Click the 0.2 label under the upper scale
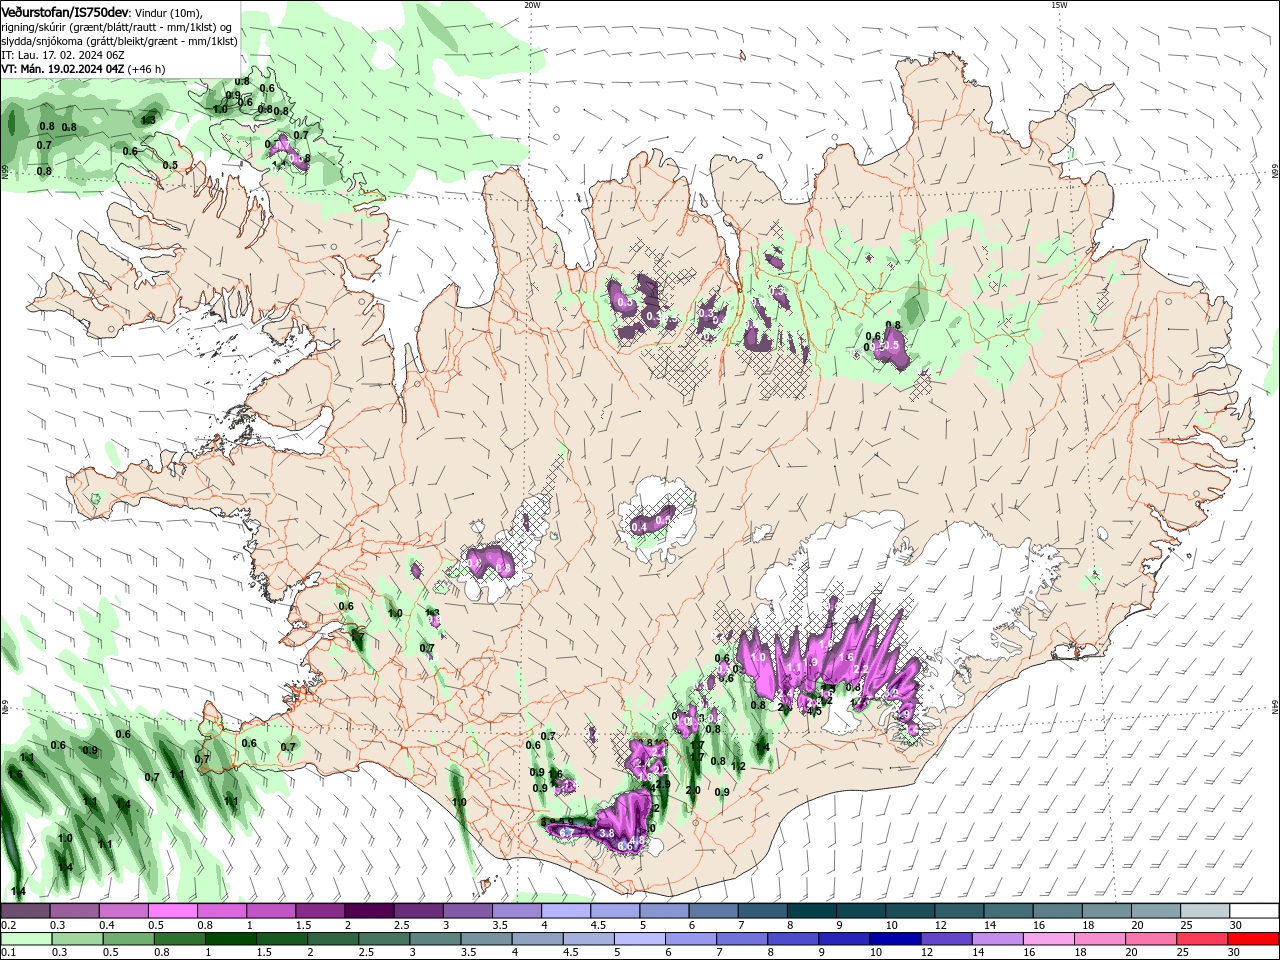This screenshot has height=960, width=1280. [x=8, y=925]
